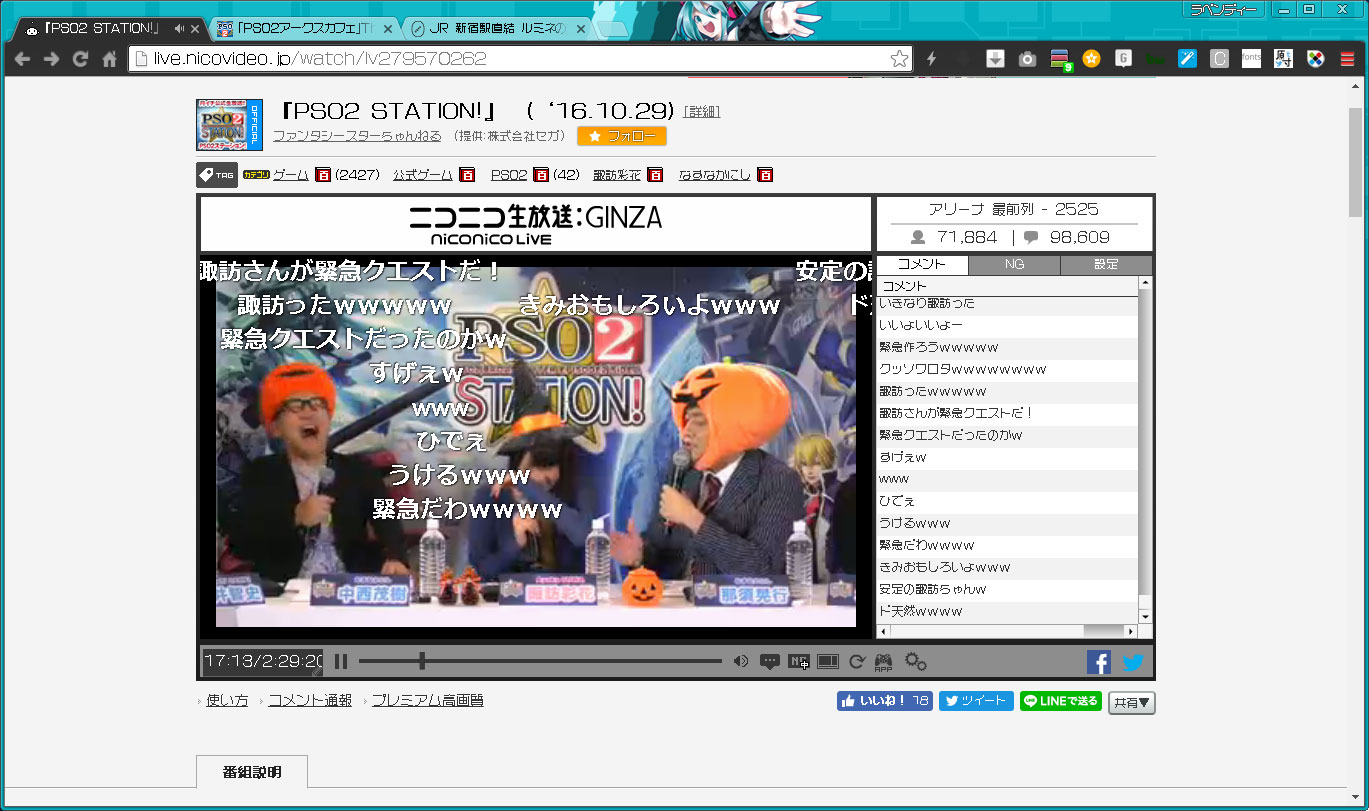The width and height of the screenshot is (1369, 811).
Task: Open player settings gears icon
Action: (x=915, y=661)
